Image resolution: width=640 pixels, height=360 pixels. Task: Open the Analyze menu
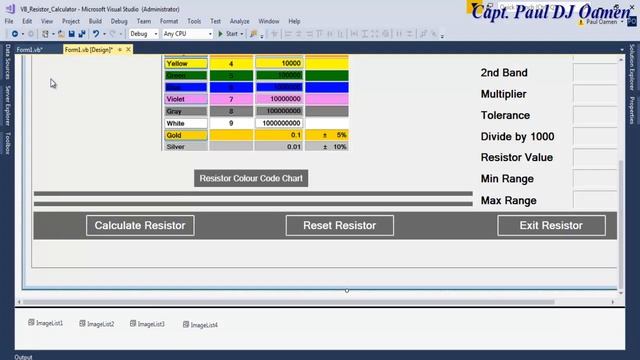tap(240, 21)
